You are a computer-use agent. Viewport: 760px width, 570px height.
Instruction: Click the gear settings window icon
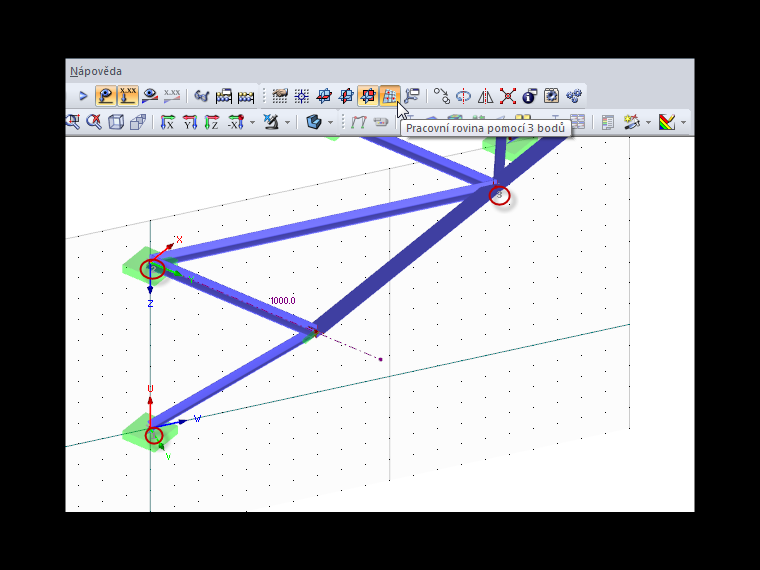(551, 96)
